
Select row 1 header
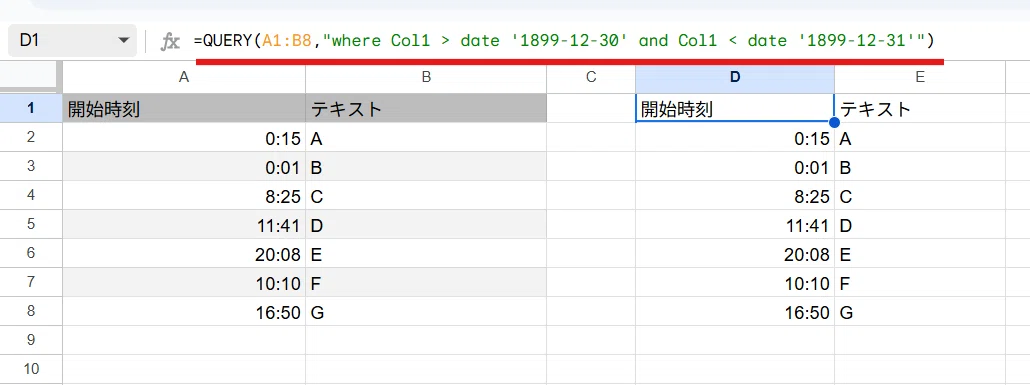[x=31, y=108]
